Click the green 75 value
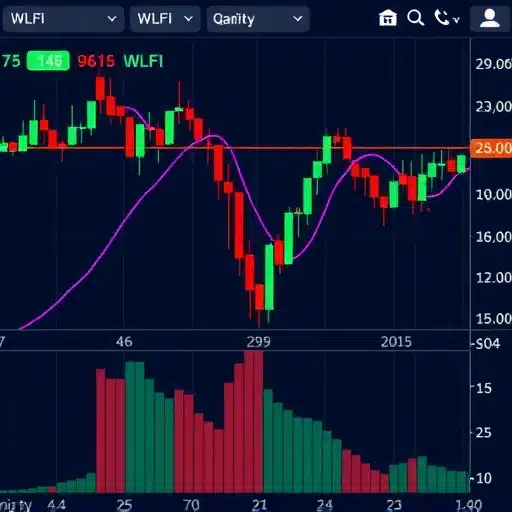The height and width of the screenshot is (512, 512). coord(11,61)
